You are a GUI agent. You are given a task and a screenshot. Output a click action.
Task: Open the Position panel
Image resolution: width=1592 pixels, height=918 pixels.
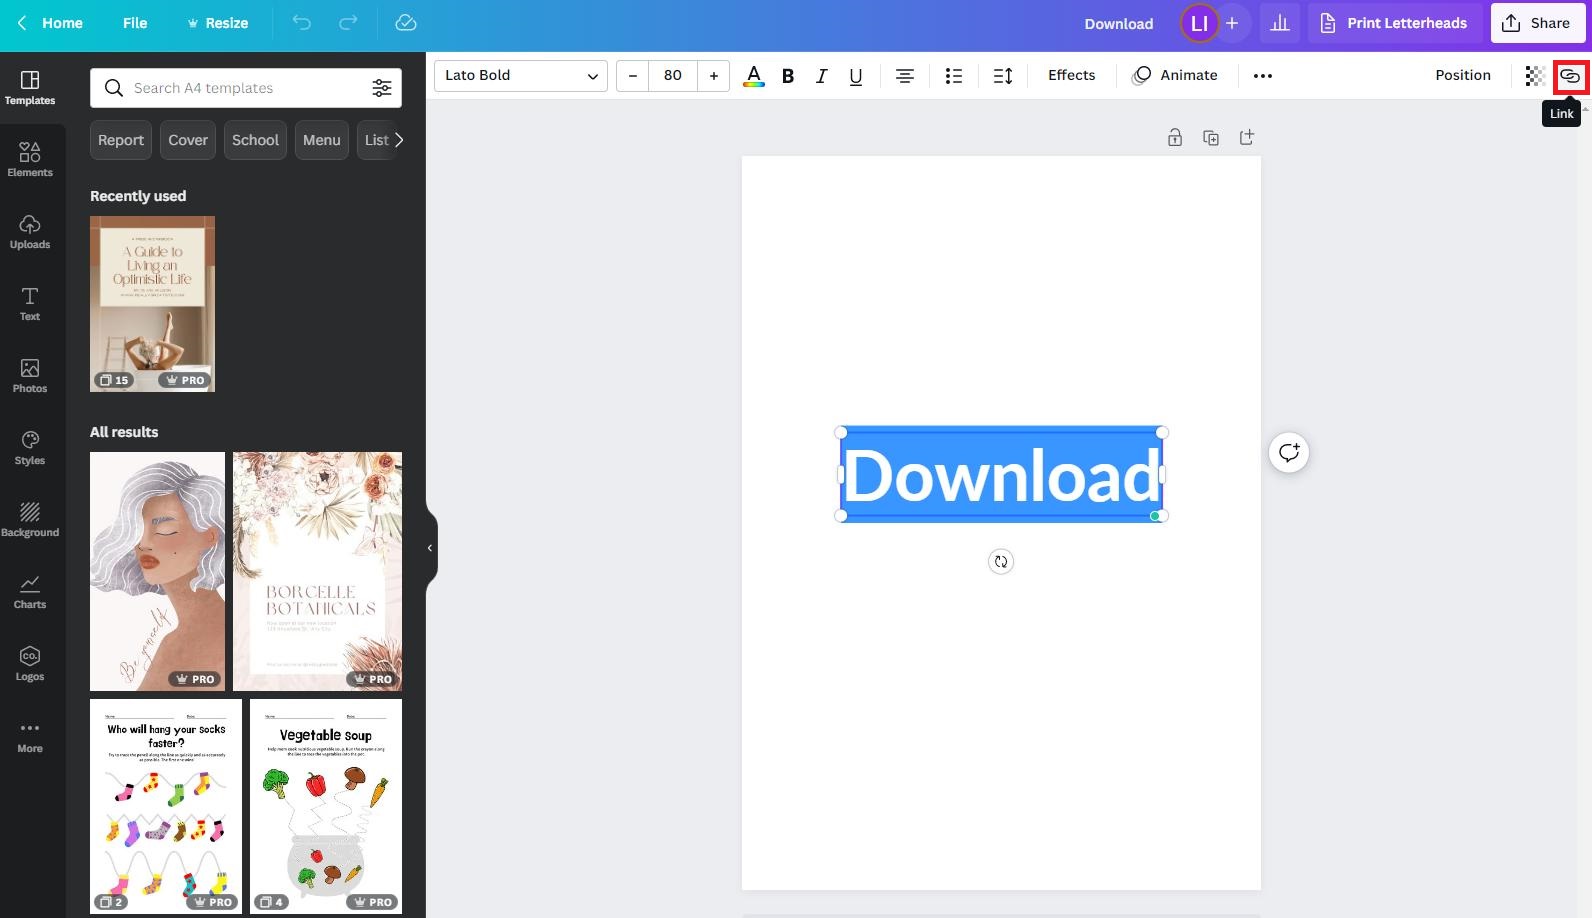click(x=1463, y=75)
